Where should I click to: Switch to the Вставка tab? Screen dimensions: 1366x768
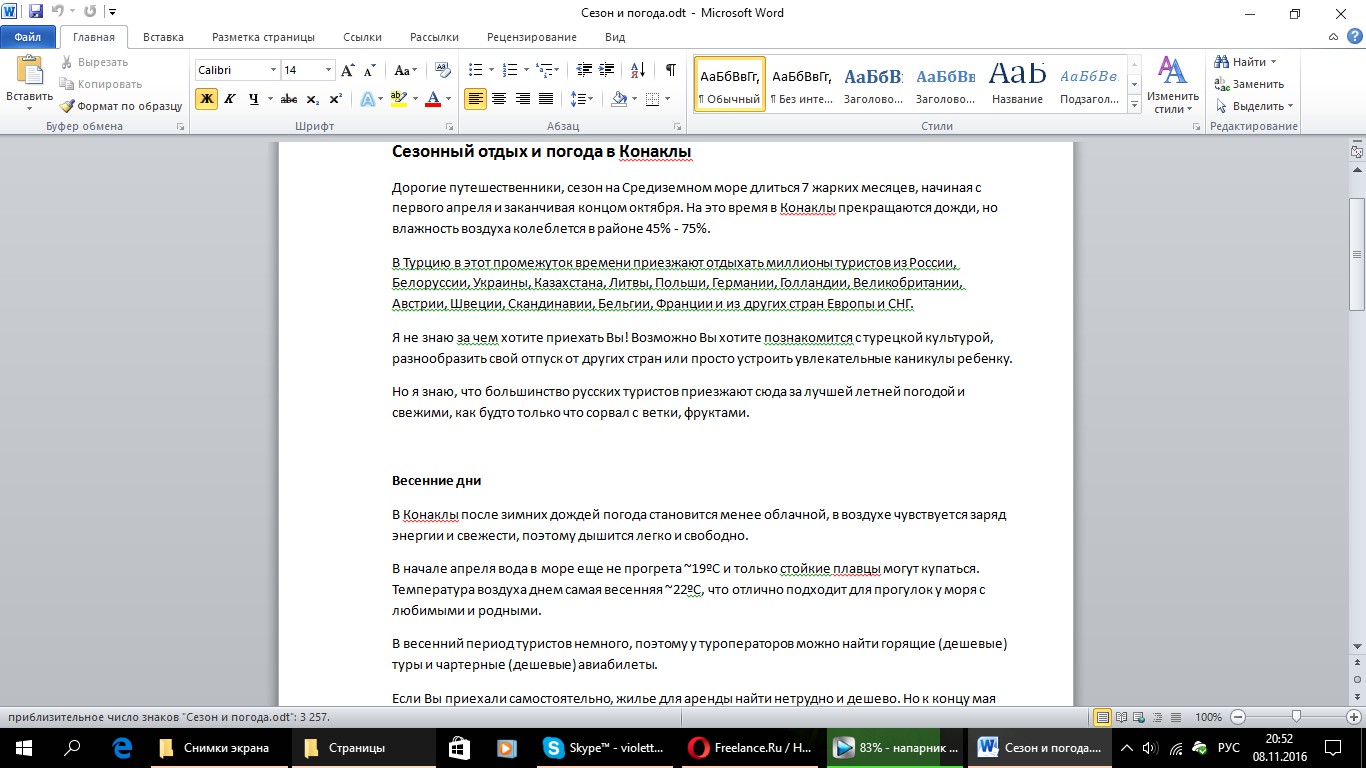[x=163, y=37]
